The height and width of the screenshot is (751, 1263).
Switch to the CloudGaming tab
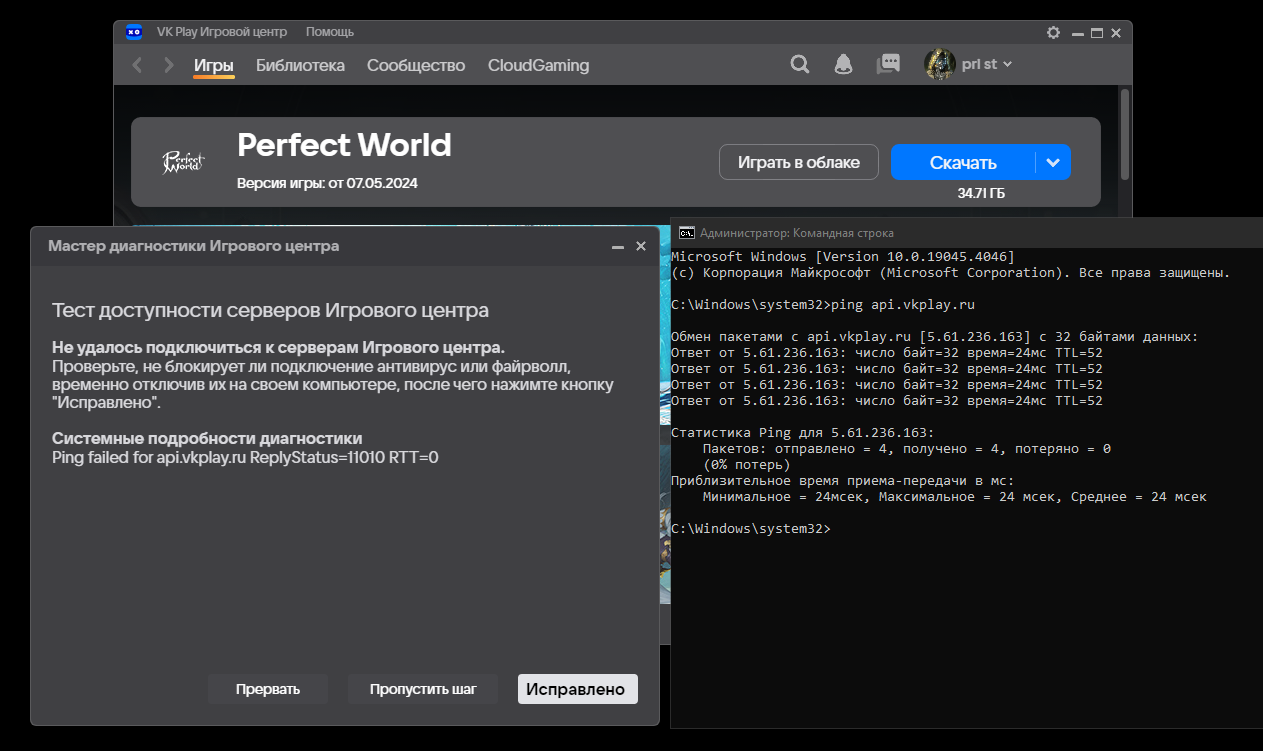coord(538,65)
